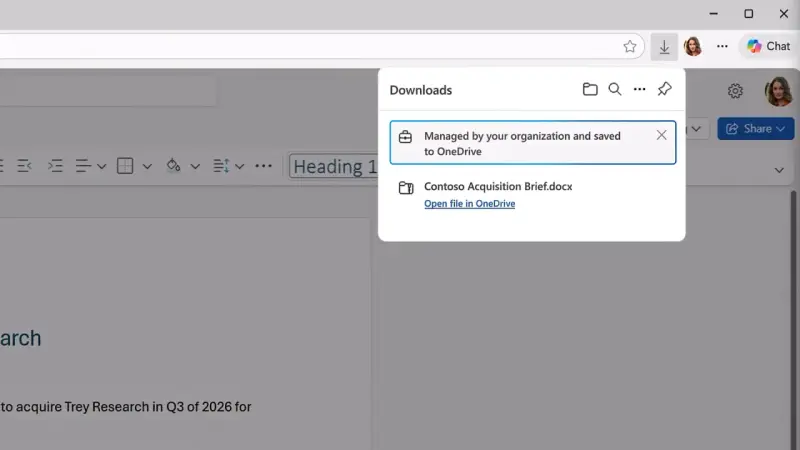
Task: Click the borders grid icon
Action: click(125, 166)
